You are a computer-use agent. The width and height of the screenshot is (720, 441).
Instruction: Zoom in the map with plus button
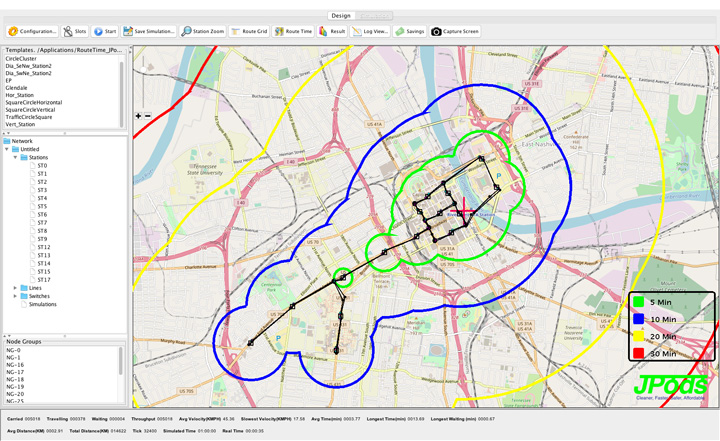[x=138, y=116]
